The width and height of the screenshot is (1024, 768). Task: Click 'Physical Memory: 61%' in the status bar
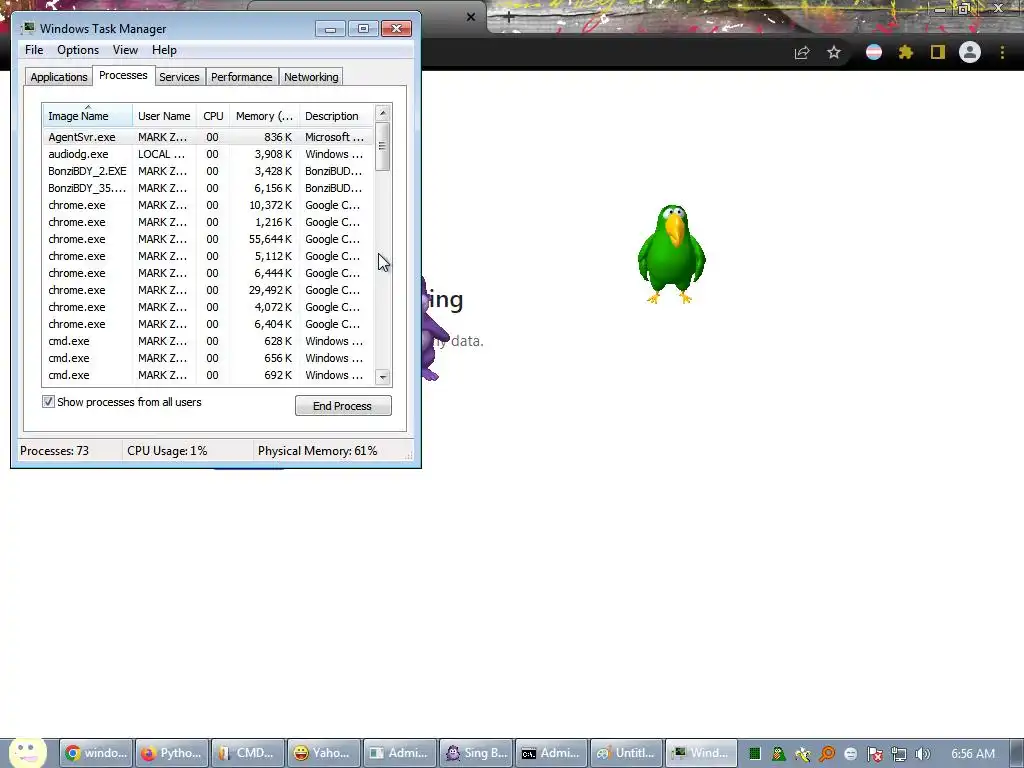tap(317, 451)
